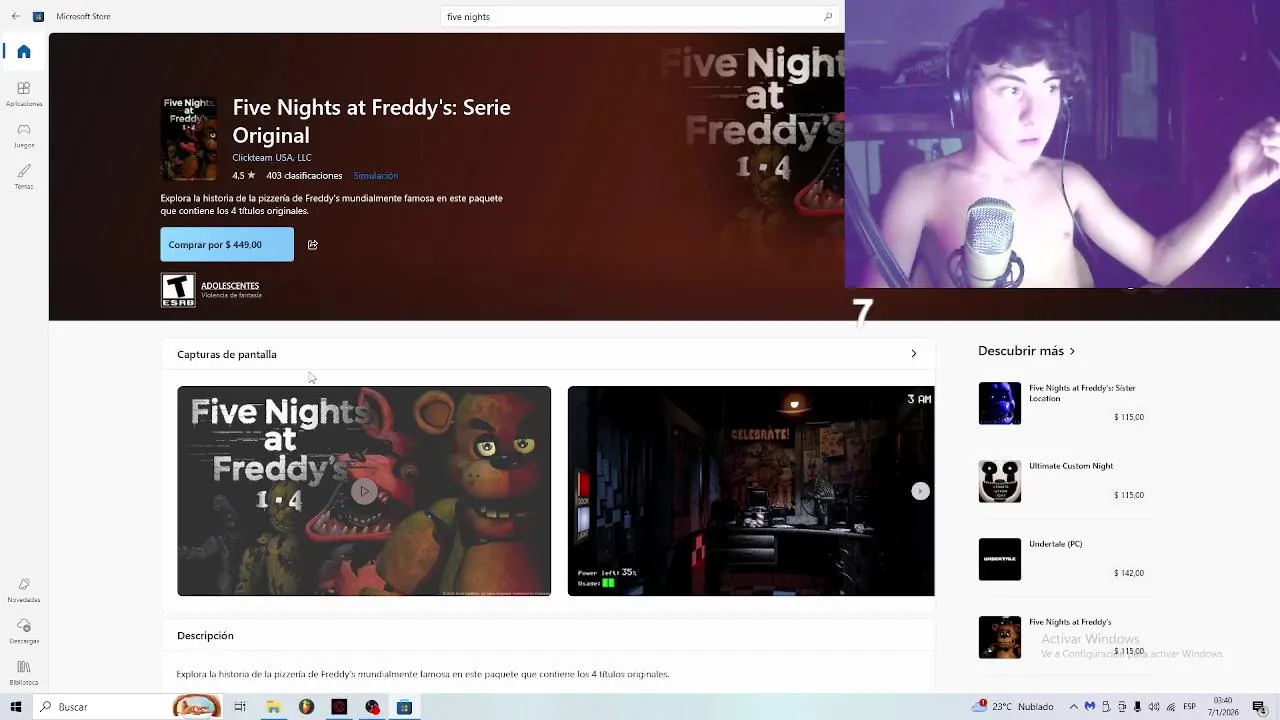Open Five Nights at Freddy's: Sister Location
1280x720 pixels.
(1082, 393)
